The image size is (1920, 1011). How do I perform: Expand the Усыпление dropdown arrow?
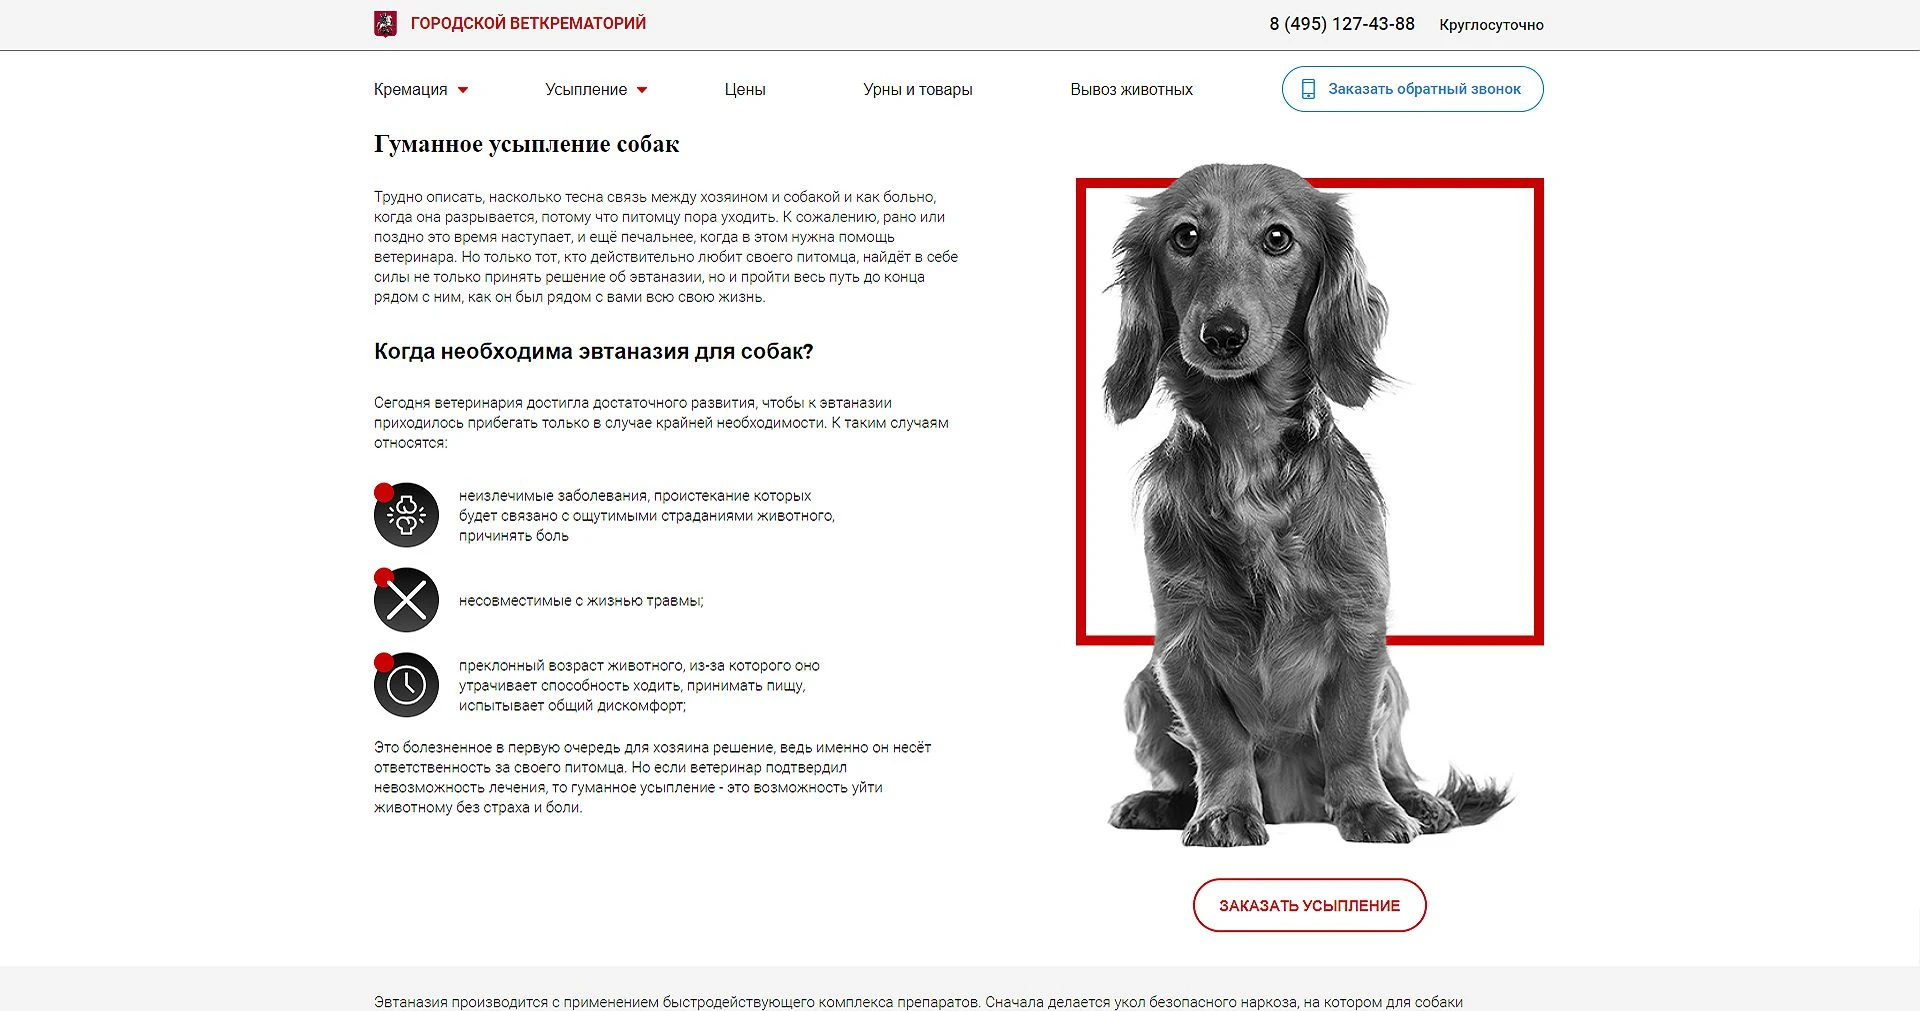click(x=642, y=90)
